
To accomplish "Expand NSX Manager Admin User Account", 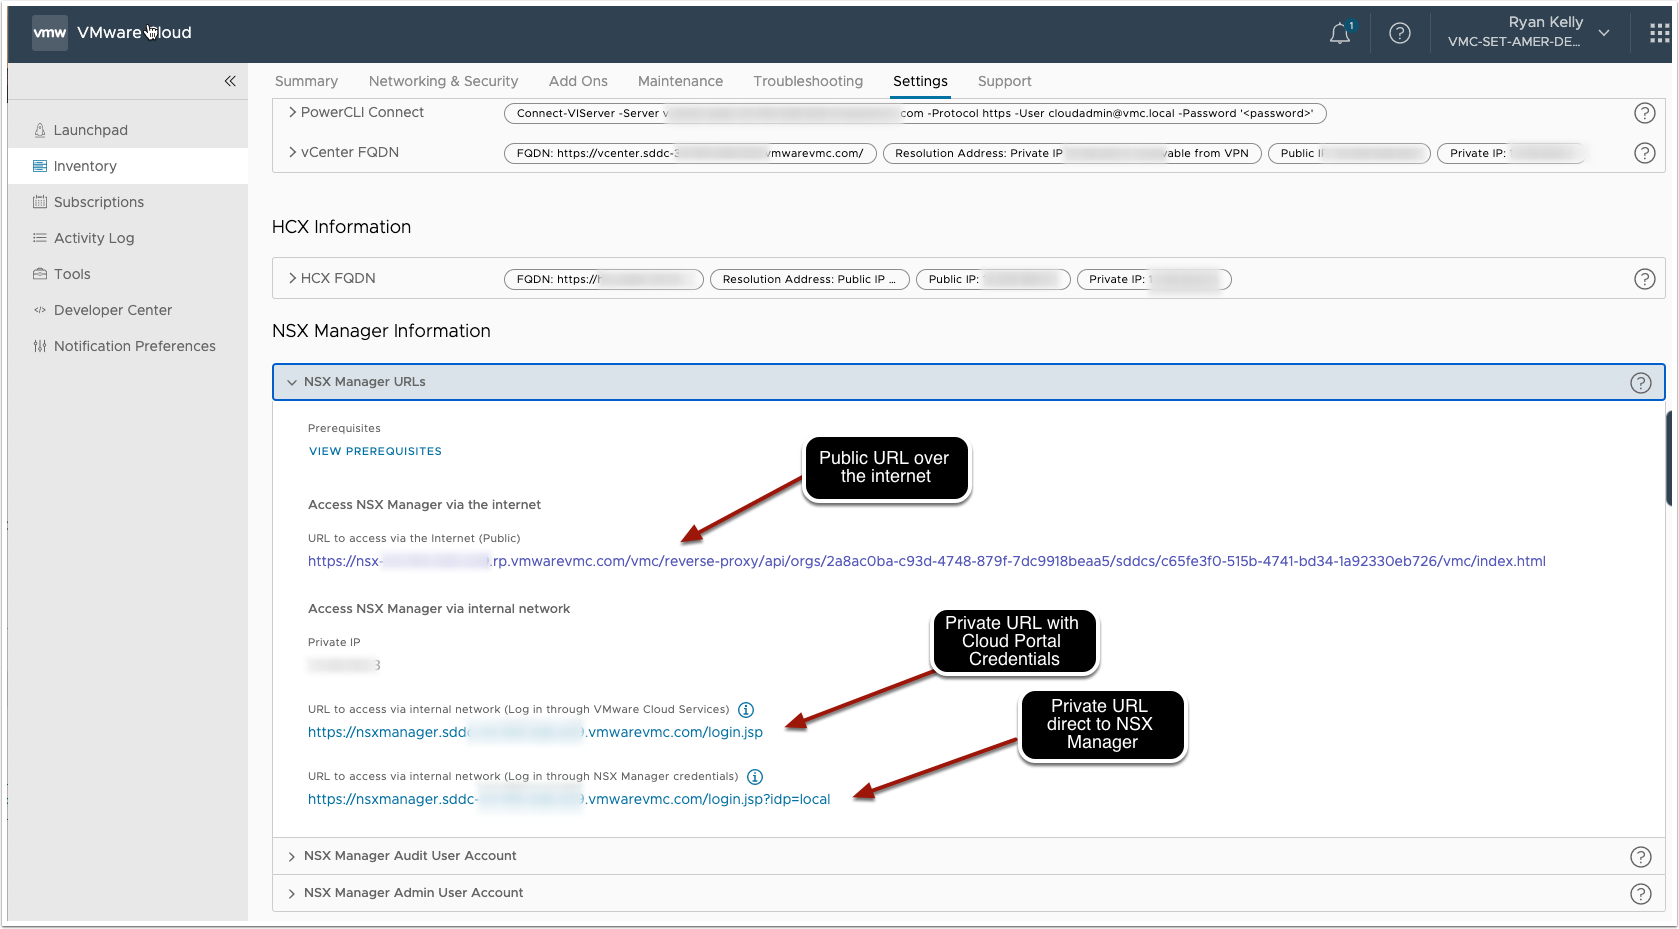I will point(292,894).
